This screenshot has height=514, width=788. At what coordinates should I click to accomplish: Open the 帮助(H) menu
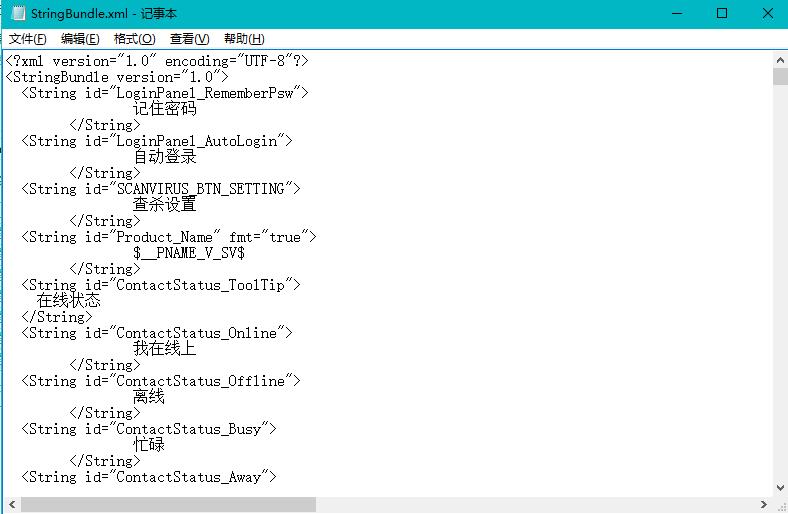click(x=244, y=39)
